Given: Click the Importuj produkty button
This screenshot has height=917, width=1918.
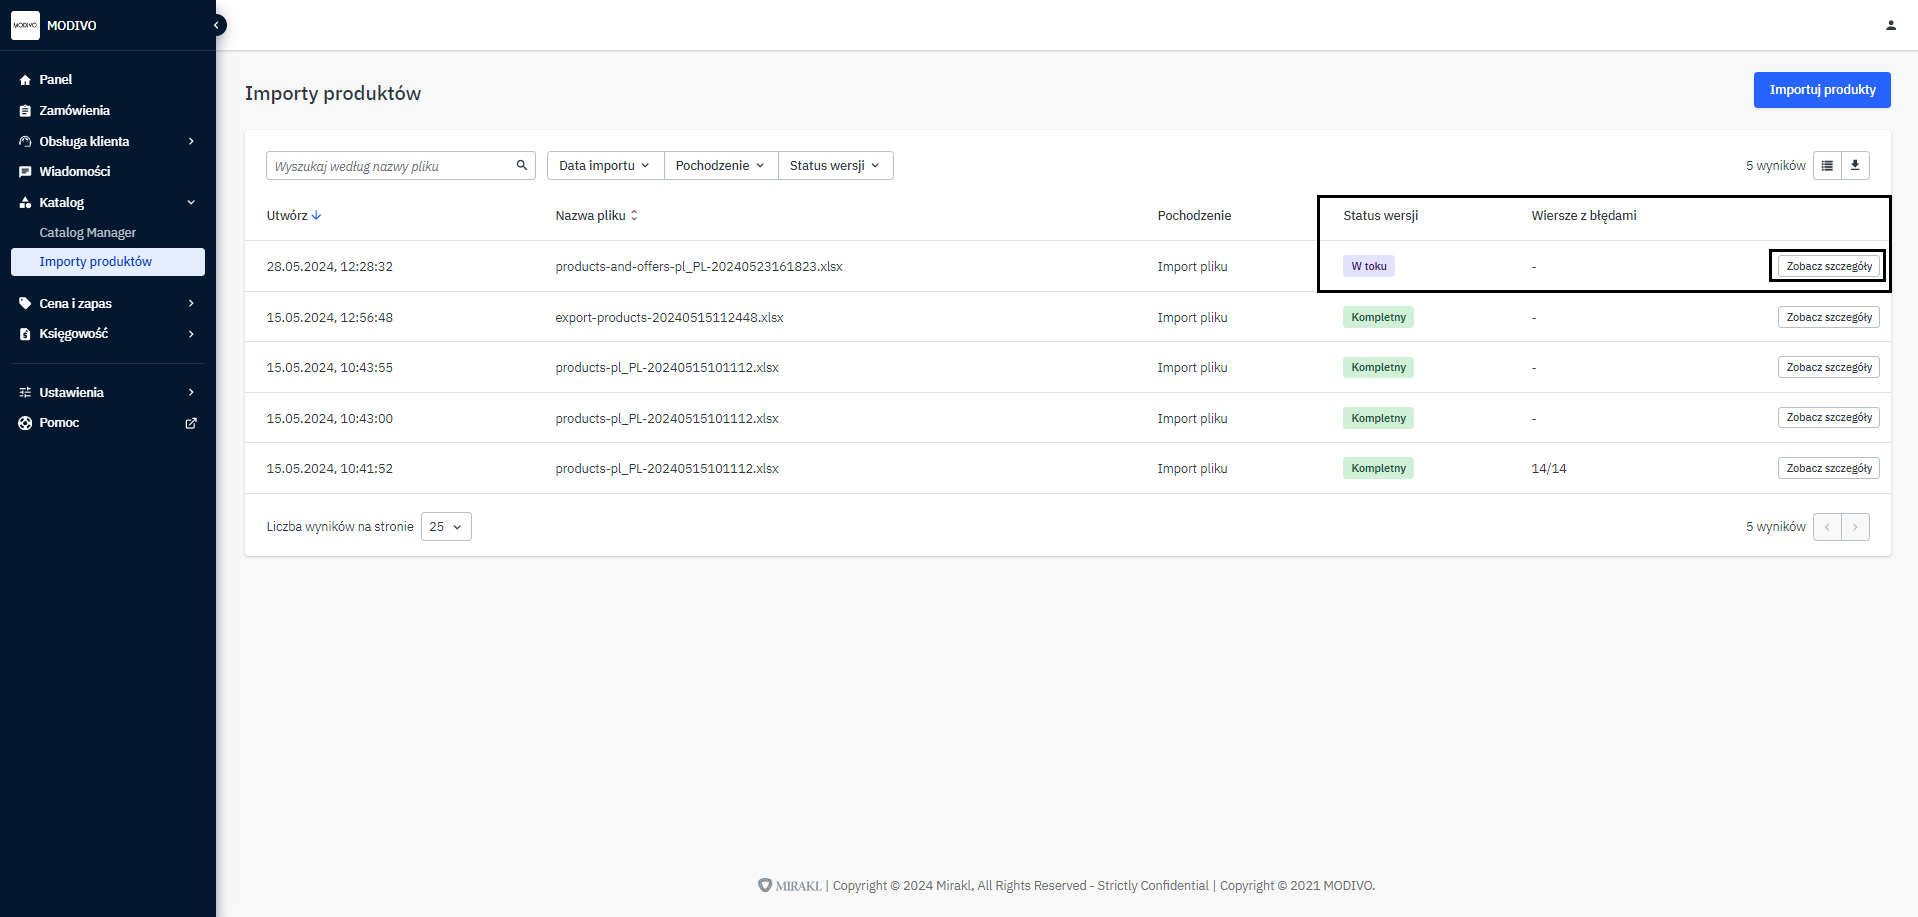Looking at the screenshot, I should click(x=1821, y=90).
